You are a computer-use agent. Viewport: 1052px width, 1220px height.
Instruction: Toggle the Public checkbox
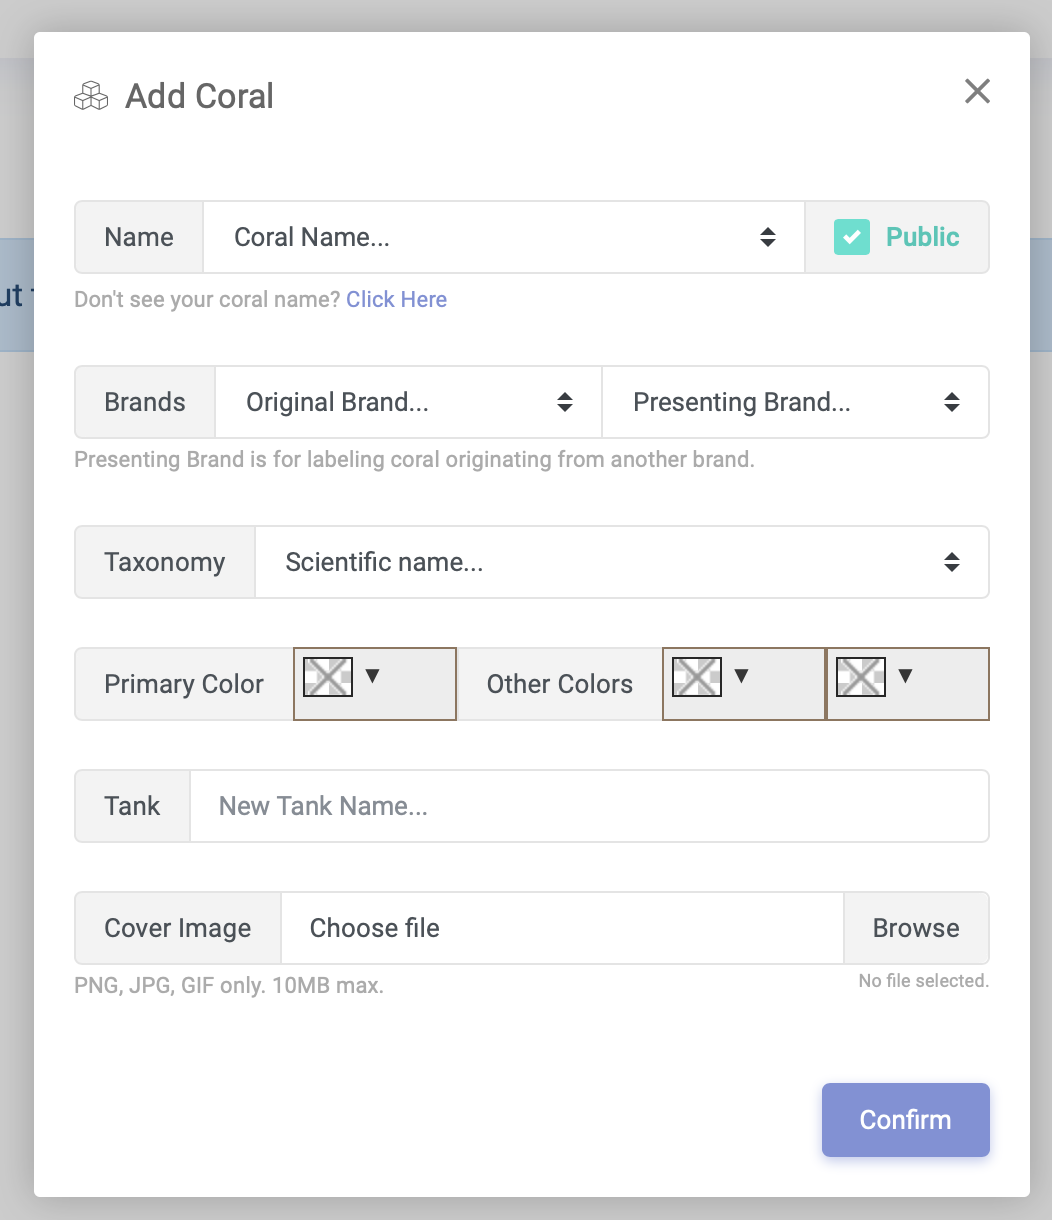point(851,237)
